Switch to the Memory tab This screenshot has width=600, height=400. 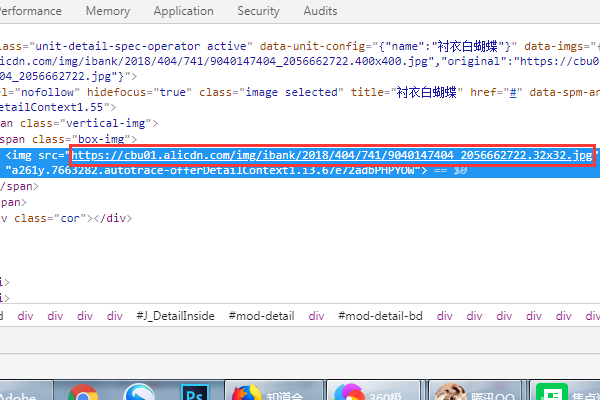click(108, 11)
